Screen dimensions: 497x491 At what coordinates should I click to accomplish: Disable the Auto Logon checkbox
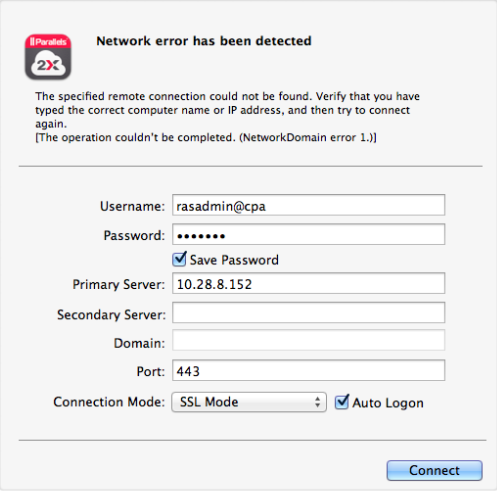342,402
